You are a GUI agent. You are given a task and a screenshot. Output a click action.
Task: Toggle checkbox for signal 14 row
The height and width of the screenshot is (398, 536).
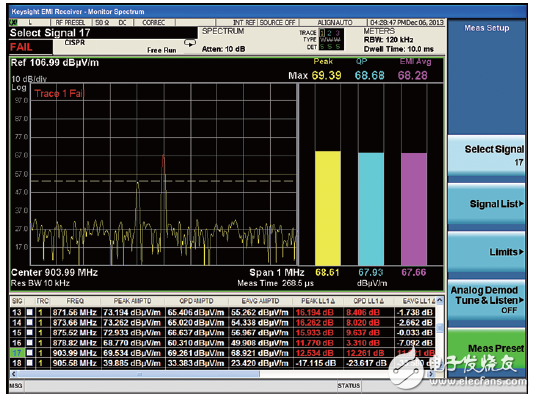(30, 322)
